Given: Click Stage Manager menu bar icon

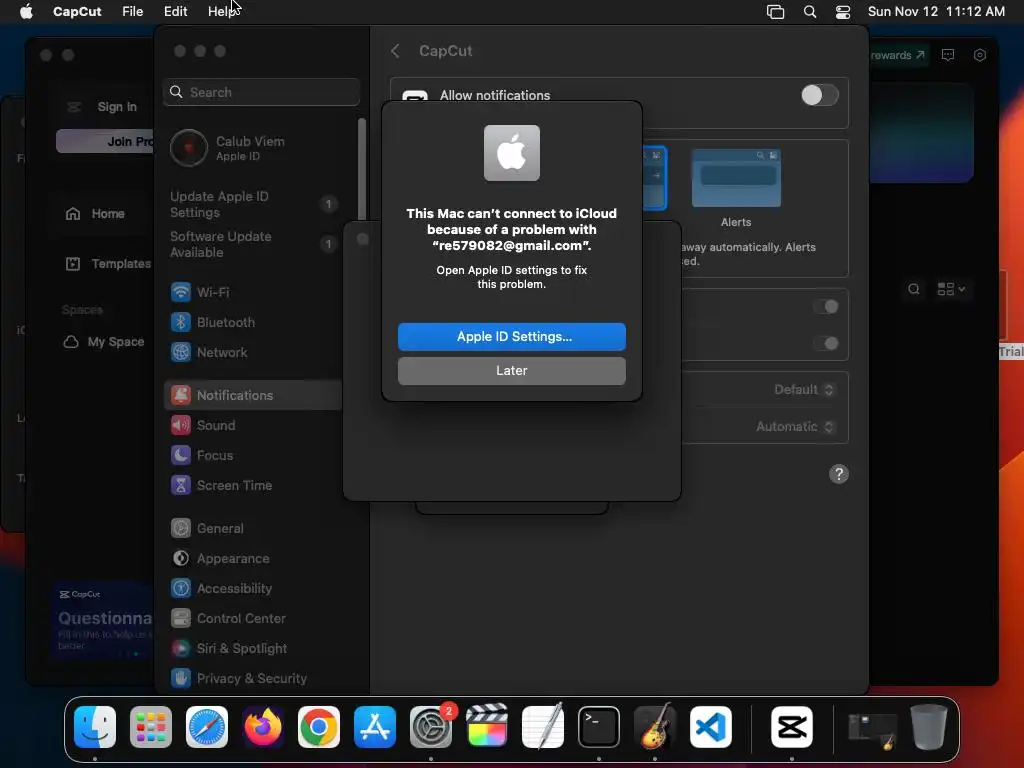Looking at the screenshot, I should pos(775,12).
